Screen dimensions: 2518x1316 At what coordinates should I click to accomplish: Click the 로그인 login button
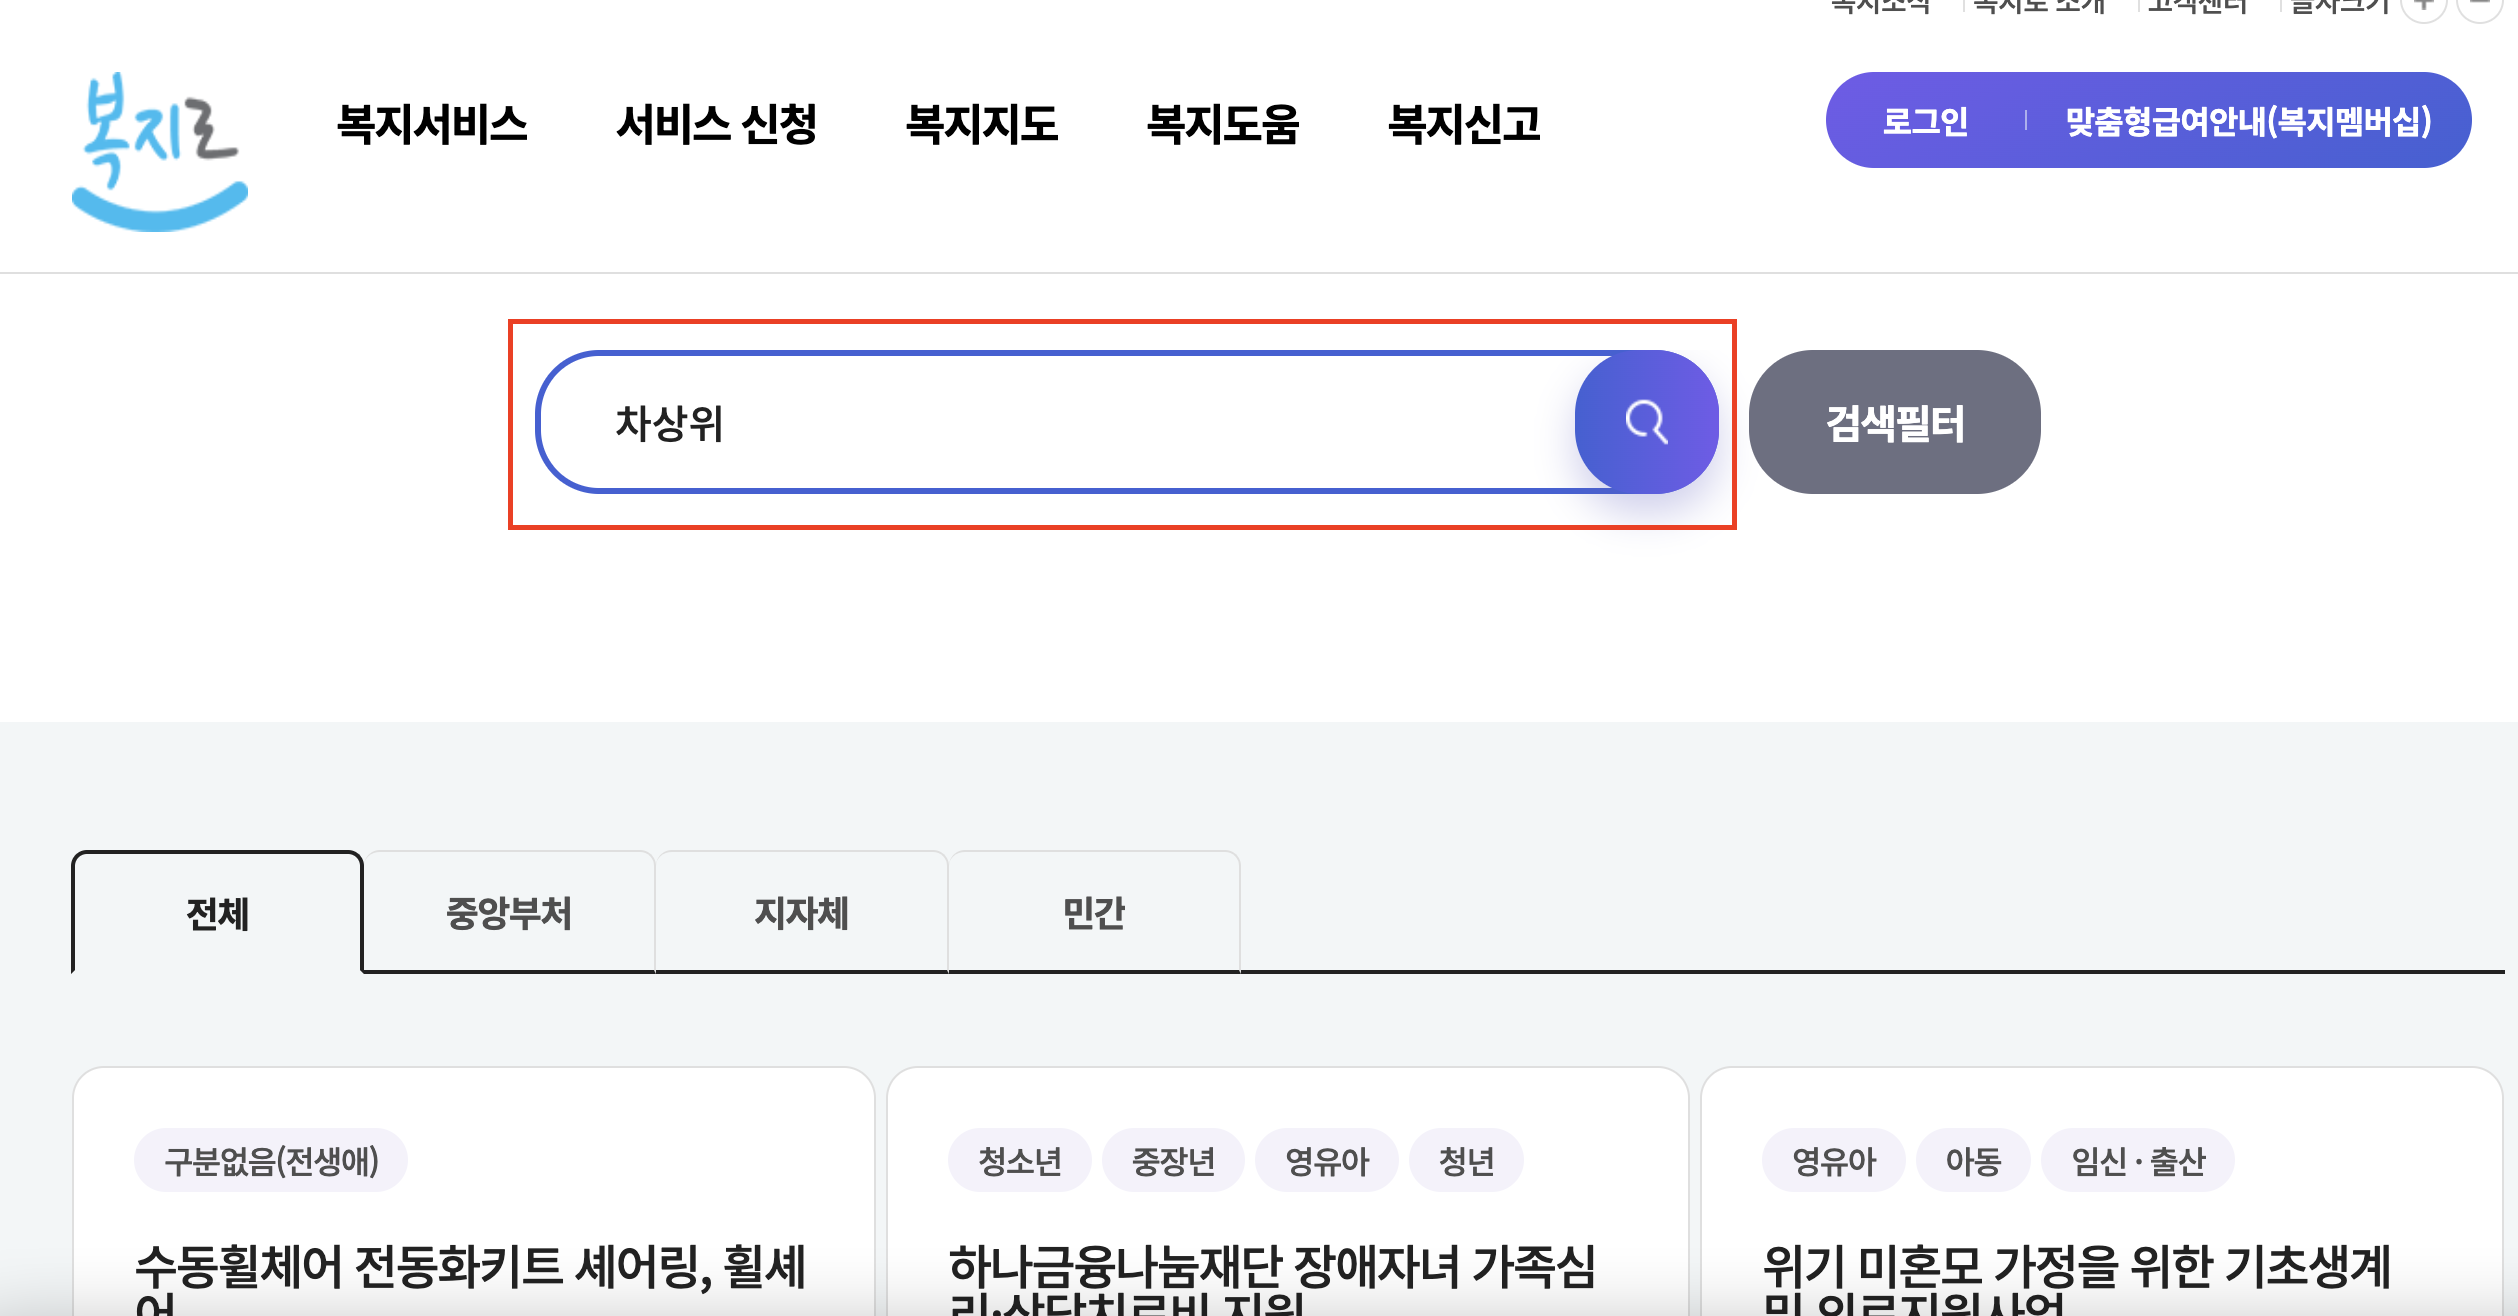[x=1925, y=121]
